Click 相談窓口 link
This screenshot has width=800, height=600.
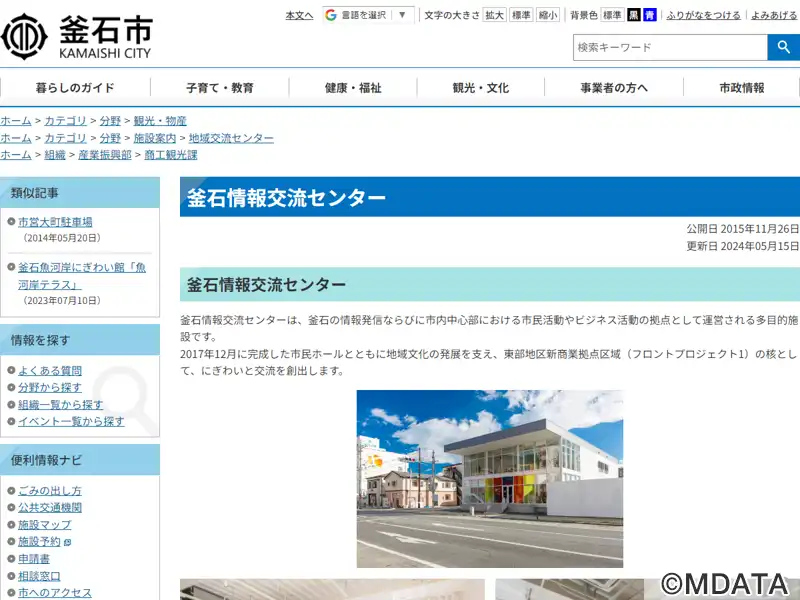[x=39, y=576]
